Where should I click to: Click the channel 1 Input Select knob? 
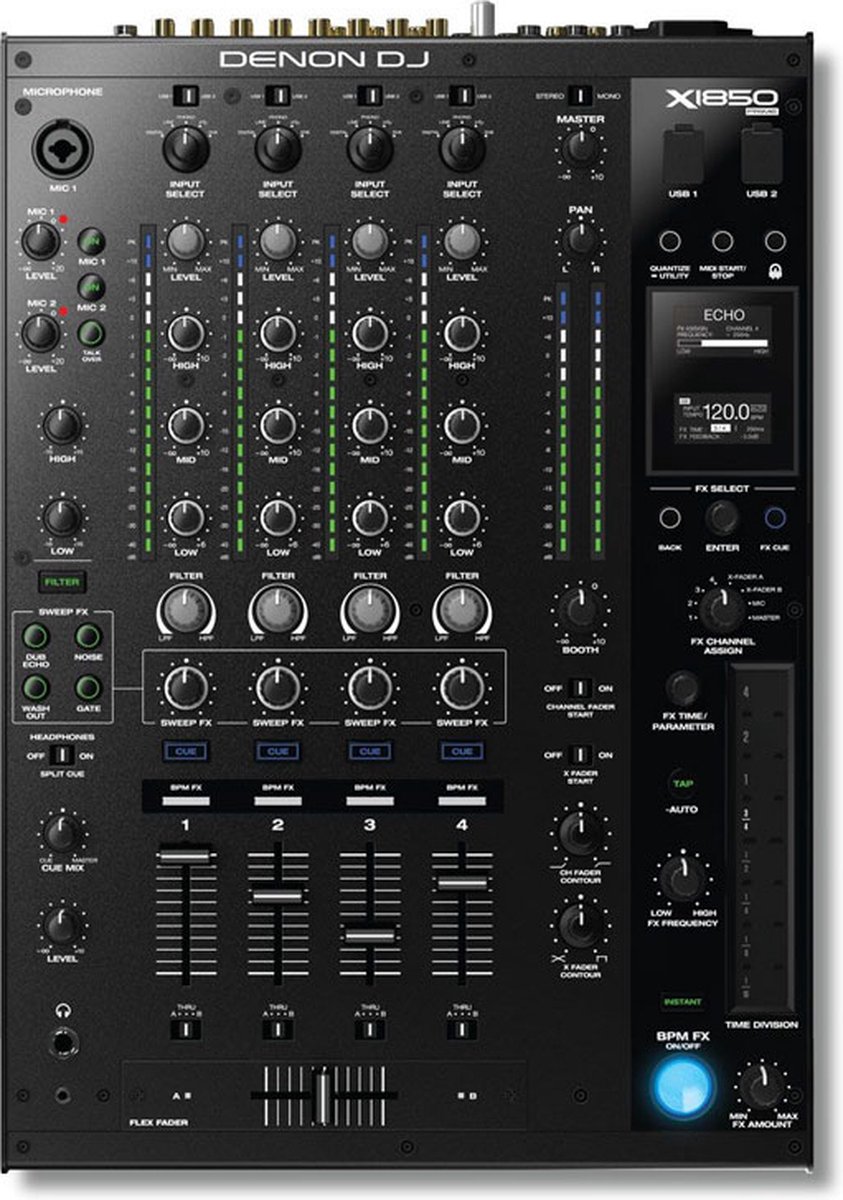pos(186,149)
